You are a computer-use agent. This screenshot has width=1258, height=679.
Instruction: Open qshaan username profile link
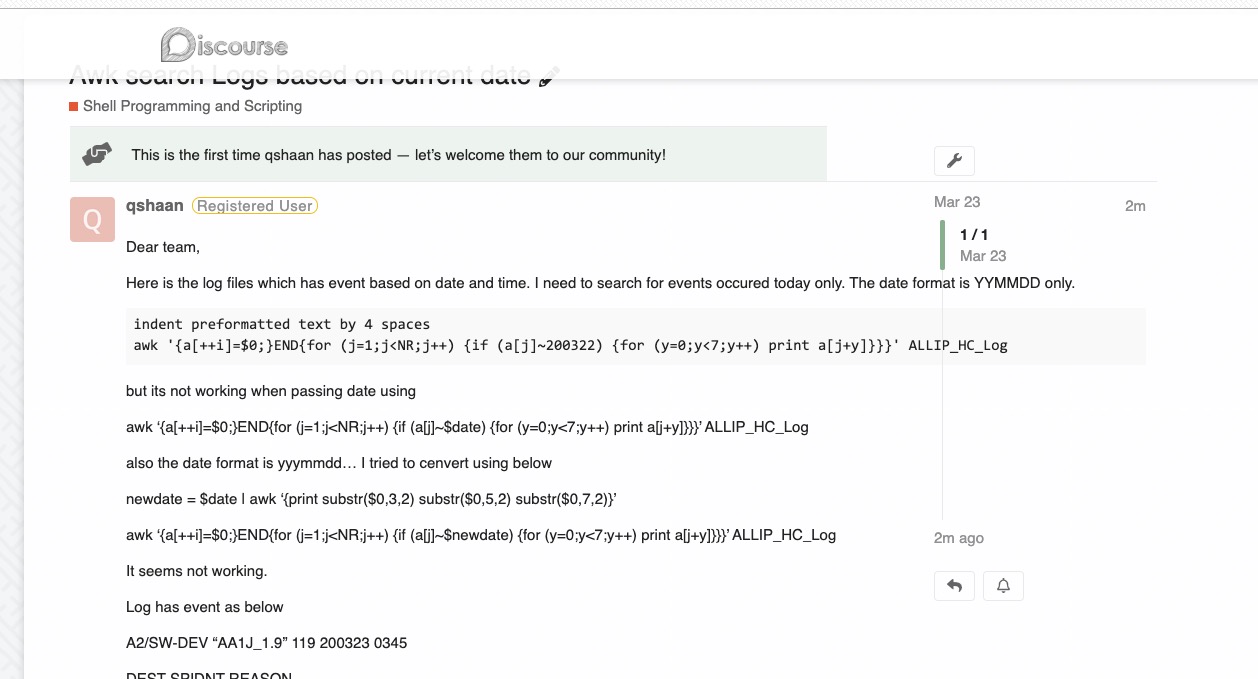click(154, 205)
